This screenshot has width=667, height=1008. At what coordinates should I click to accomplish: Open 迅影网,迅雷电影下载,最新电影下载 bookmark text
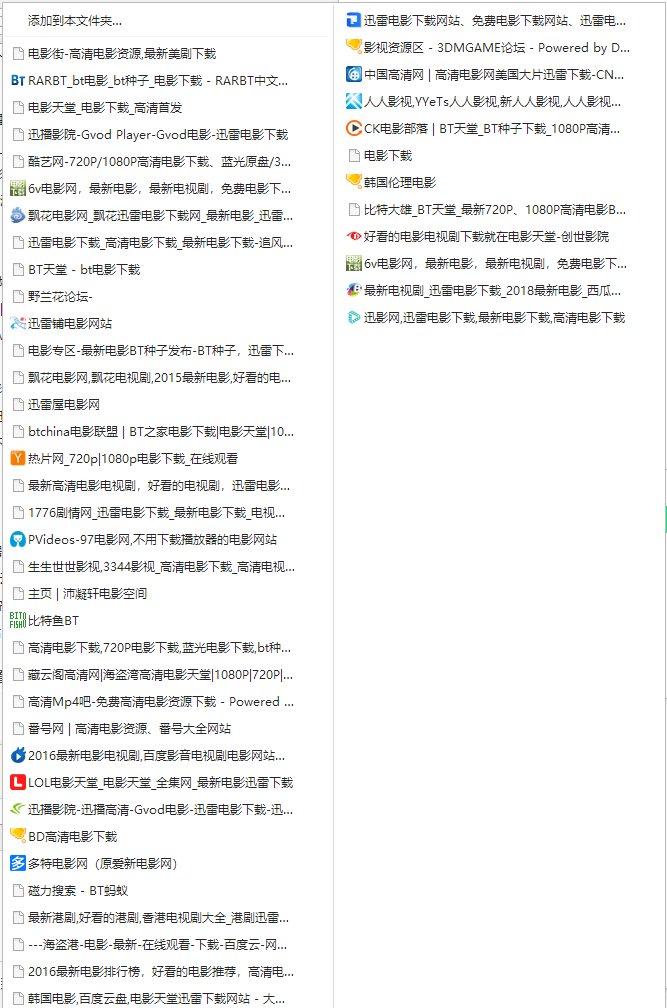pos(494,318)
